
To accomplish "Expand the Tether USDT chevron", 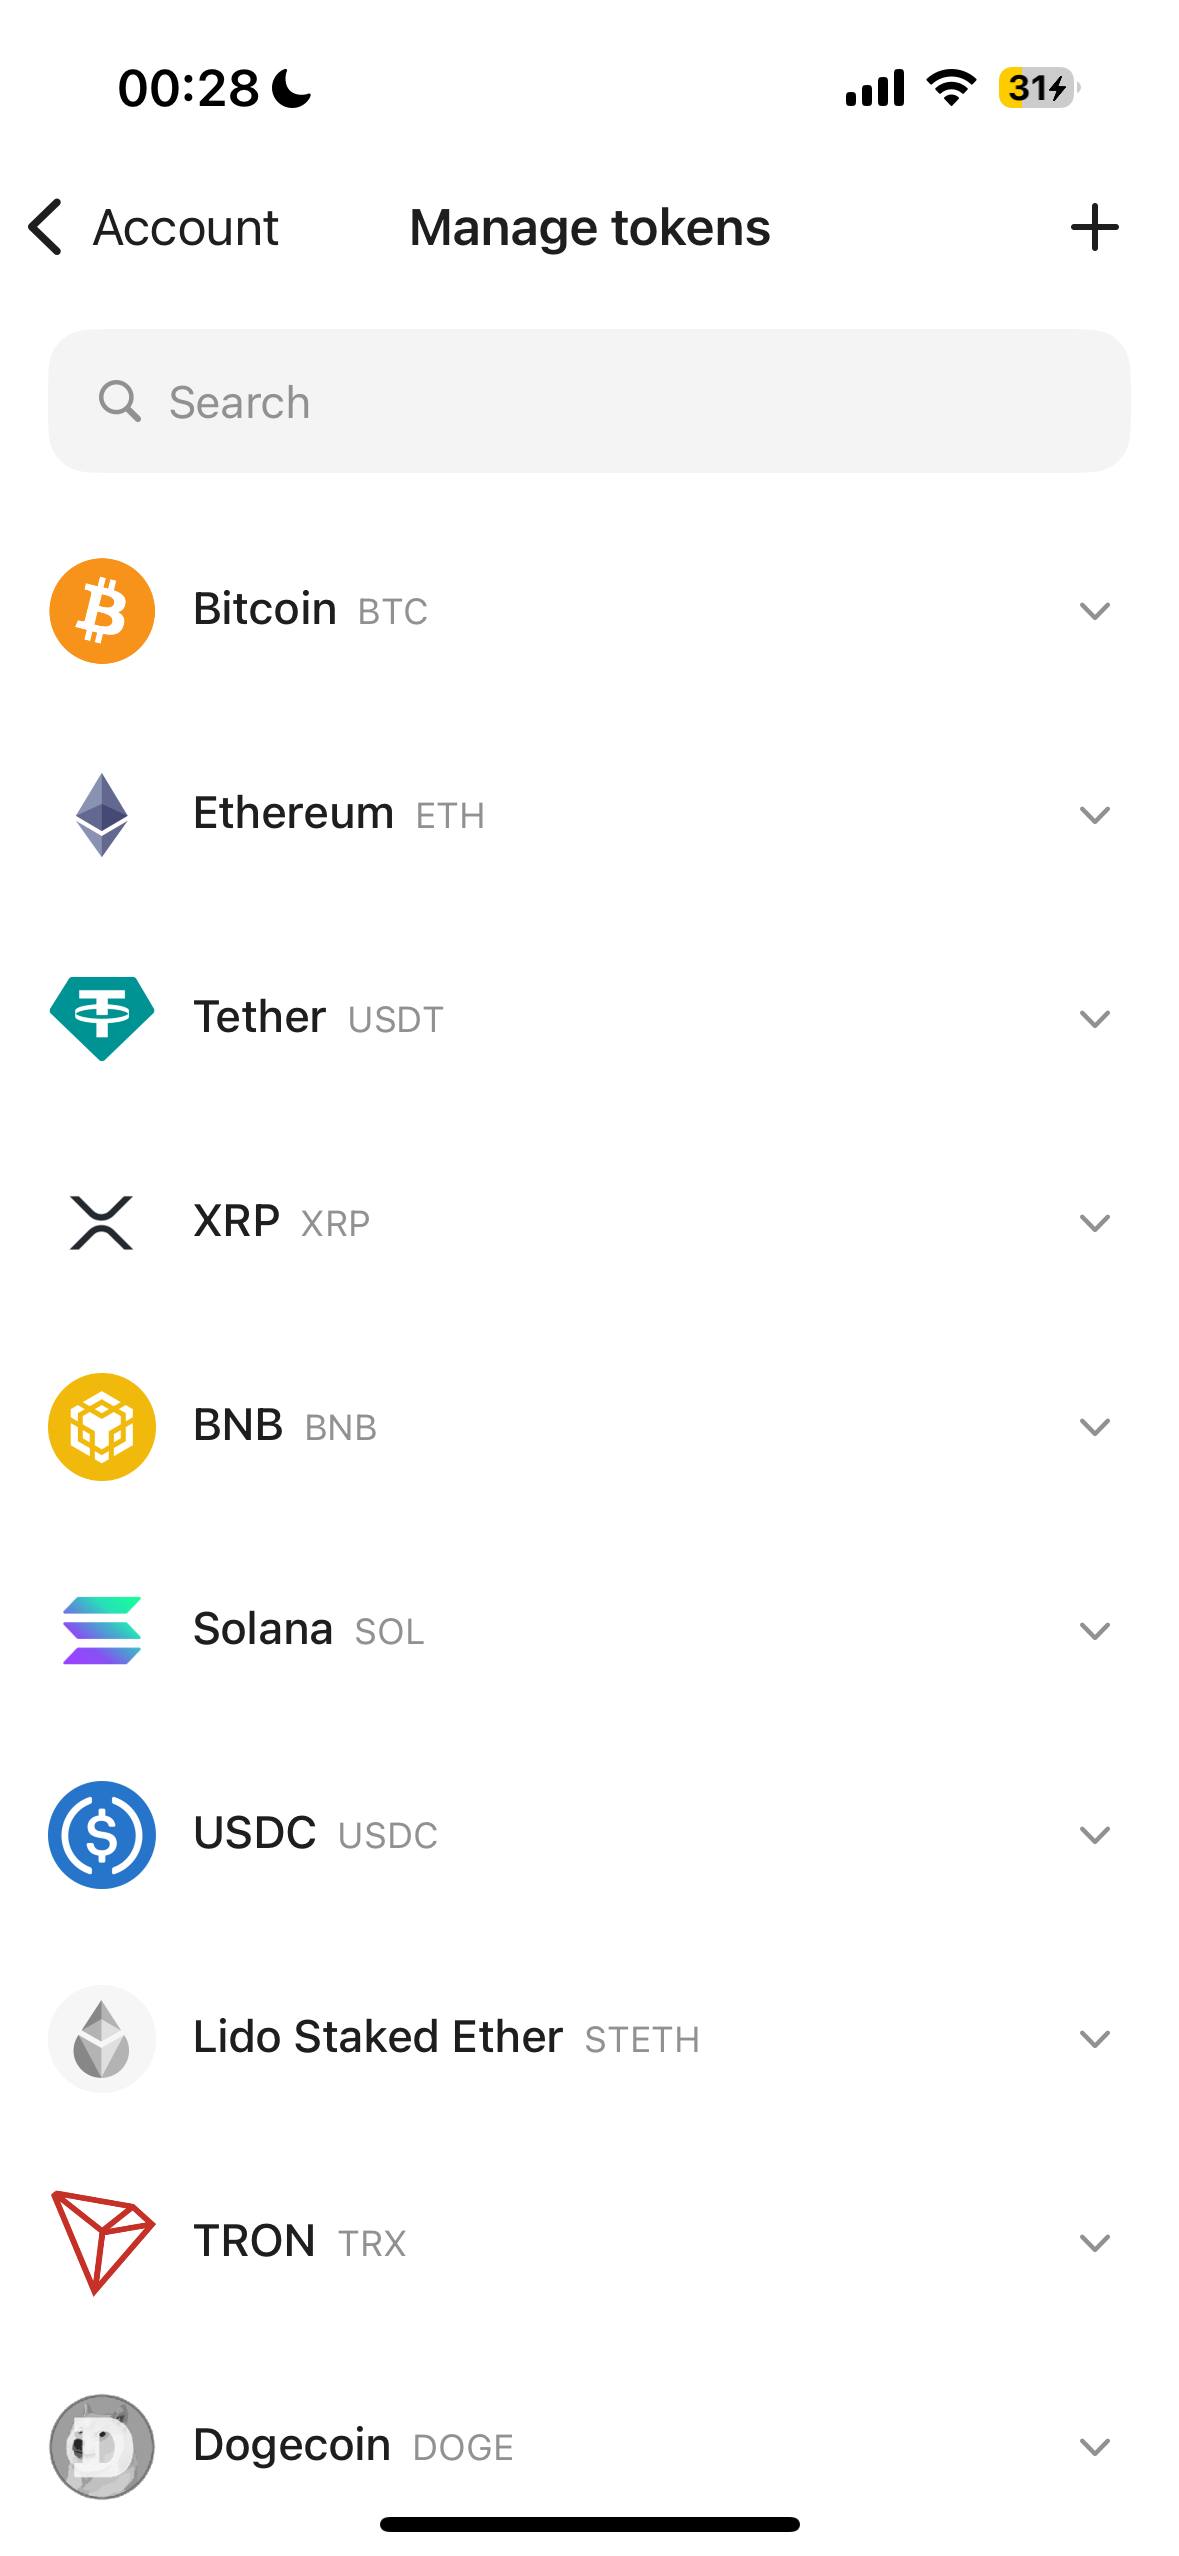I will coord(1095,1019).
